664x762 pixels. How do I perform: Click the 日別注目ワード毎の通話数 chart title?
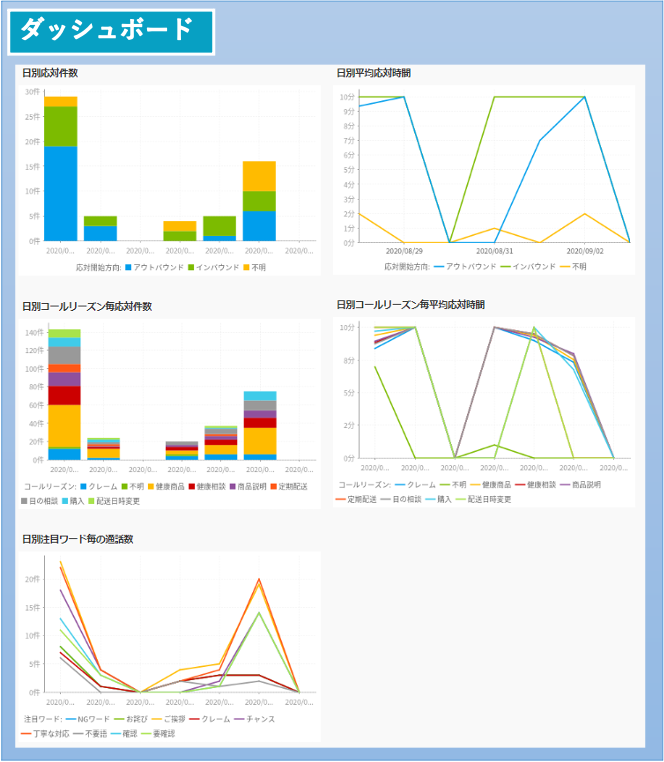78,539
